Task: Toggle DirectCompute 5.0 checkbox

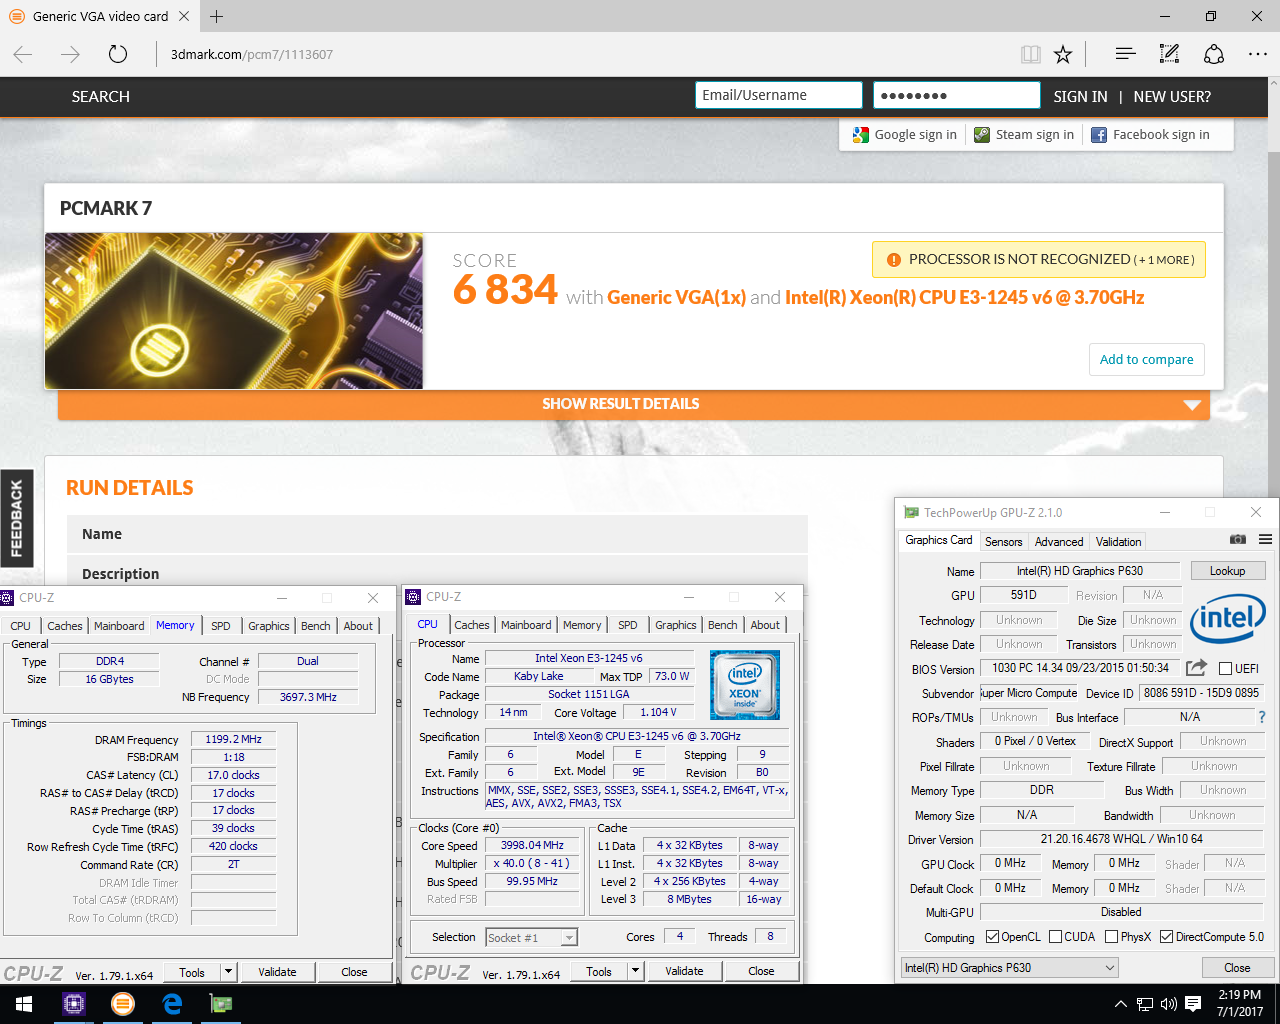Action: (x=1166, y=937)
